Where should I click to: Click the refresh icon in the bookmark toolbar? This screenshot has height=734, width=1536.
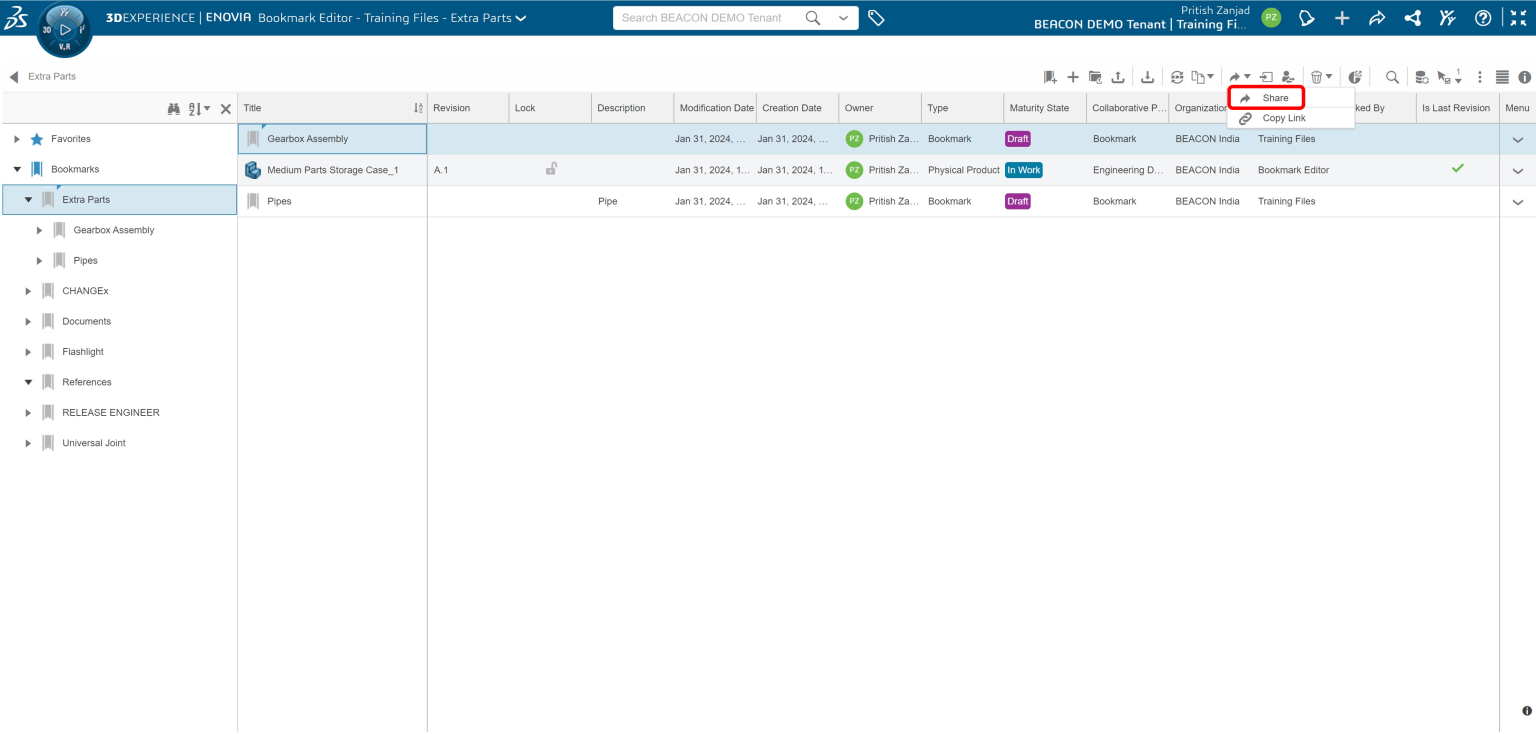pos(1177,77)
